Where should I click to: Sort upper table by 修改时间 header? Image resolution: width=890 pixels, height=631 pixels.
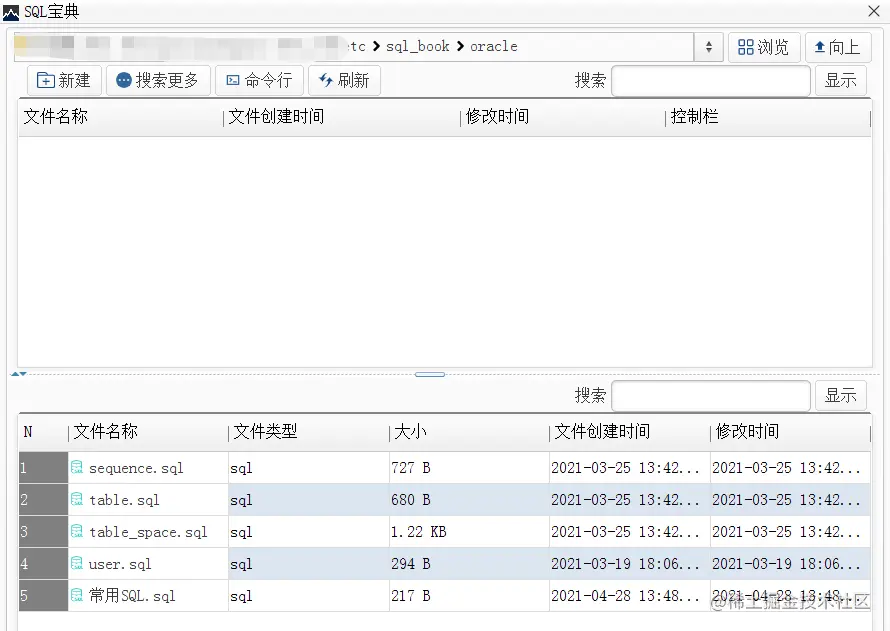[562, 117]
